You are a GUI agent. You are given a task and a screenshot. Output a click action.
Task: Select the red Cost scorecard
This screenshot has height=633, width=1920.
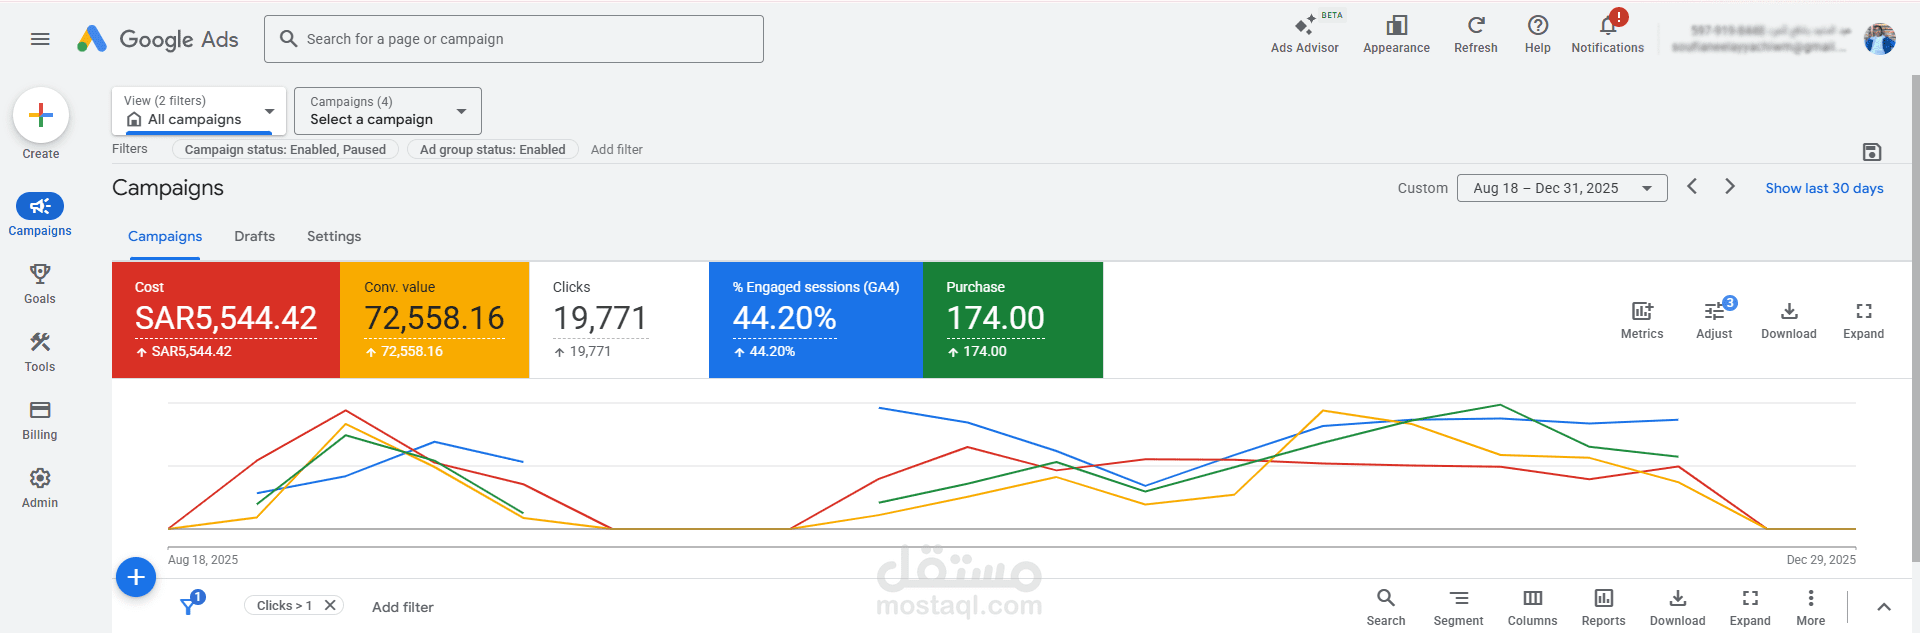pyautogui.click(x=226, y=320)
